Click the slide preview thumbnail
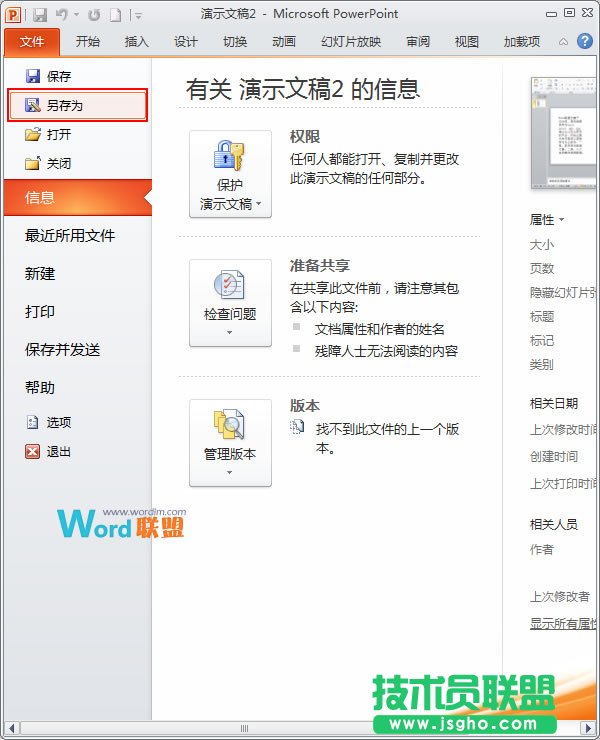Image resolution: width=600 pixels, height=740 pixels. click(x=563, y=134)
